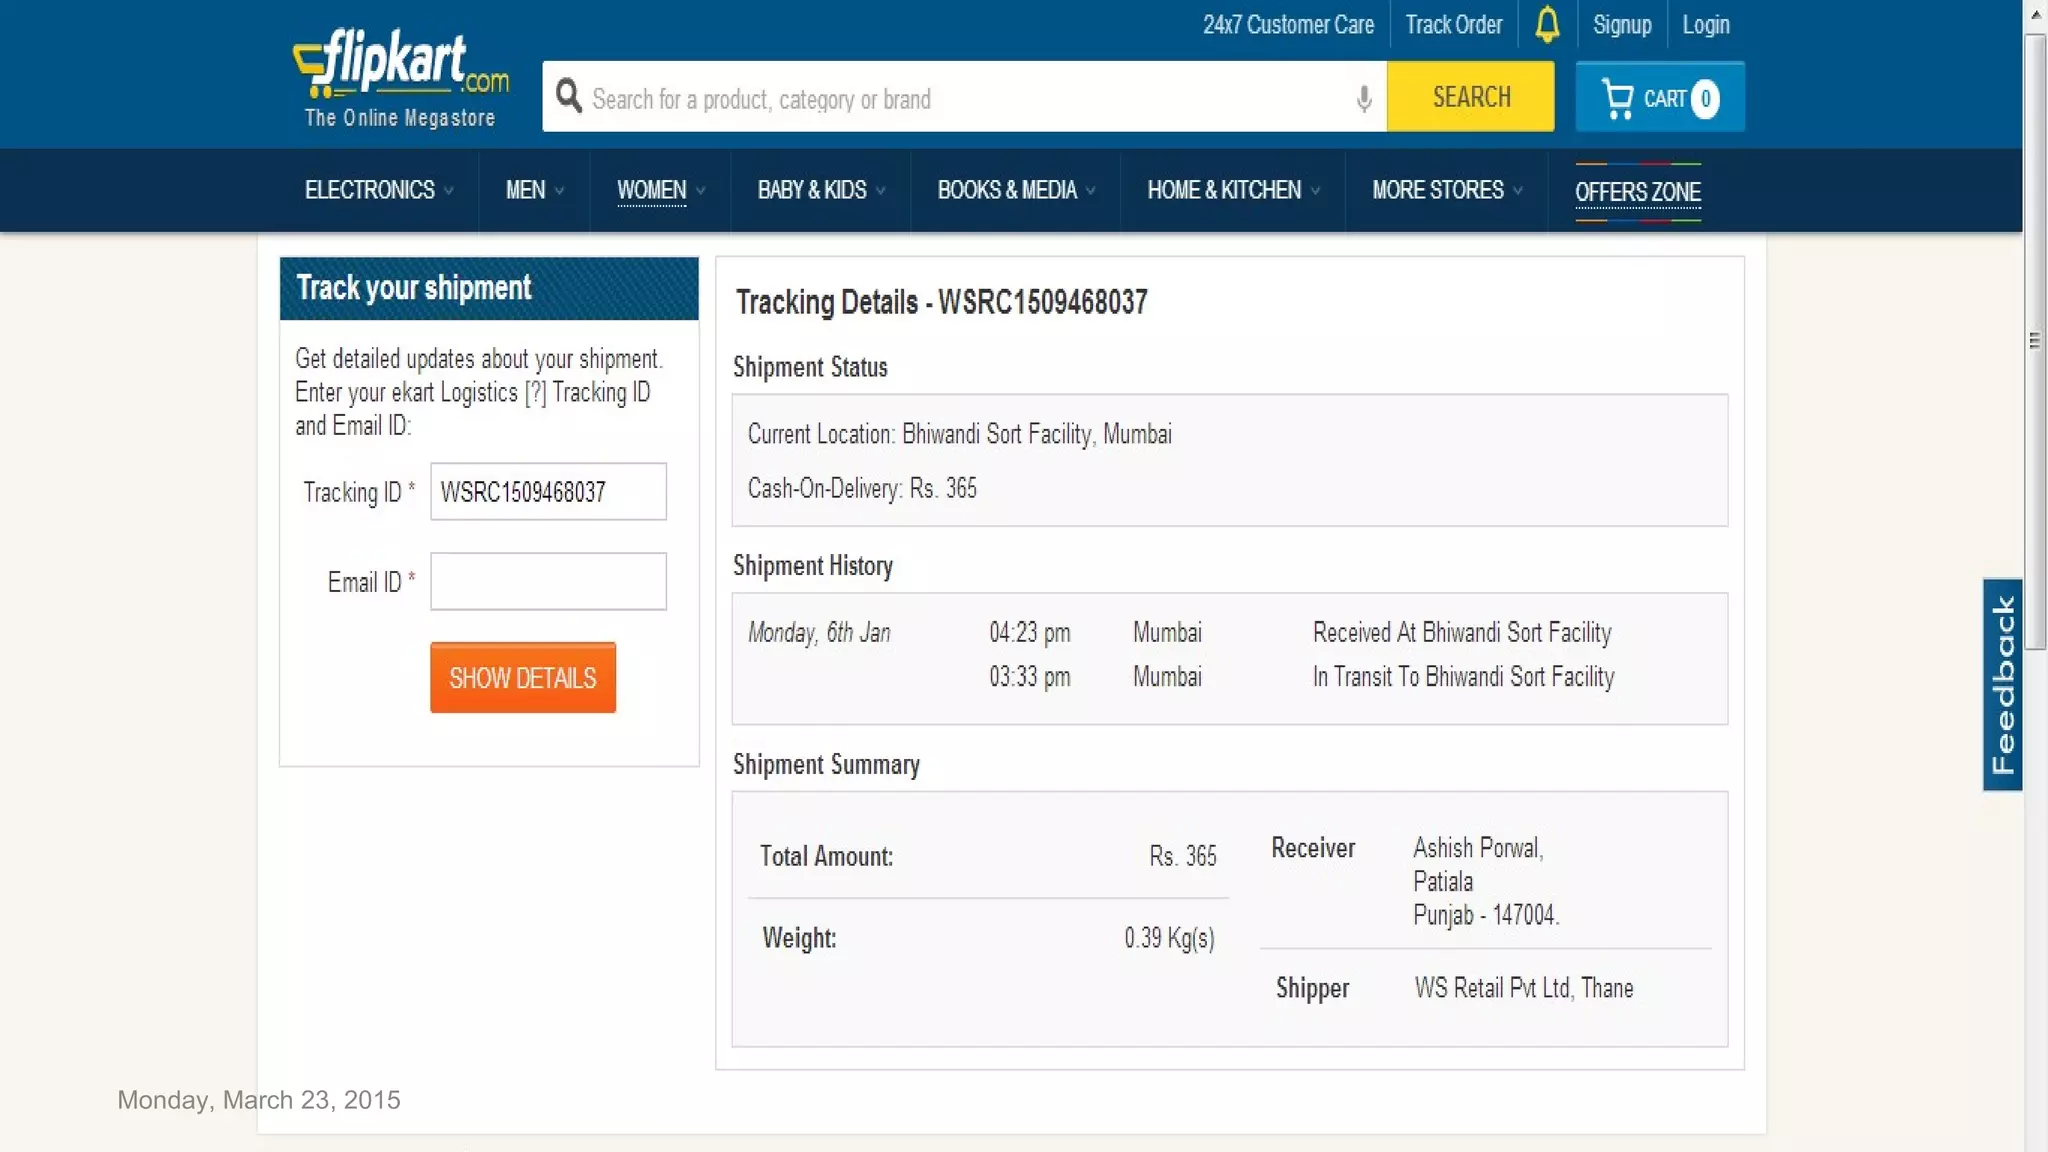Image resolution: width=2048 pixels, height=1152 pixels.
Task: Click the vertical page scrollbar
Action: (x=2034, y=340)
